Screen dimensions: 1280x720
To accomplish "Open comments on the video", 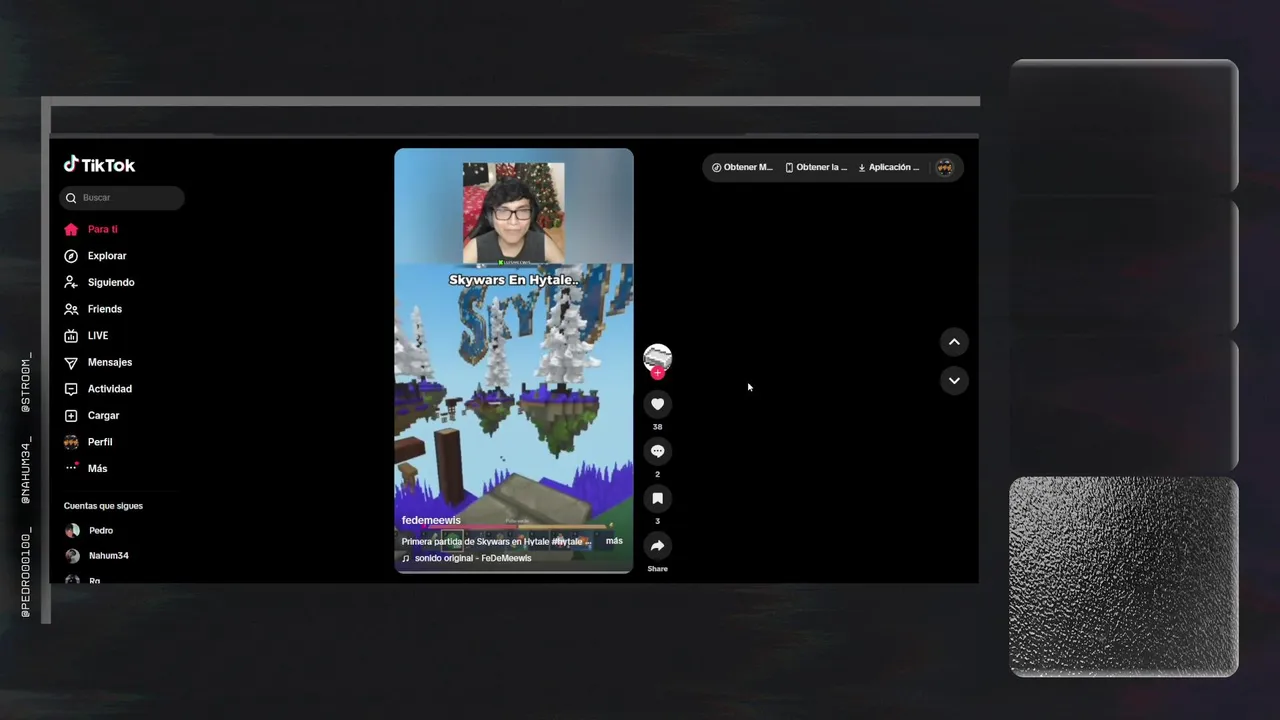I will (657, 451).
